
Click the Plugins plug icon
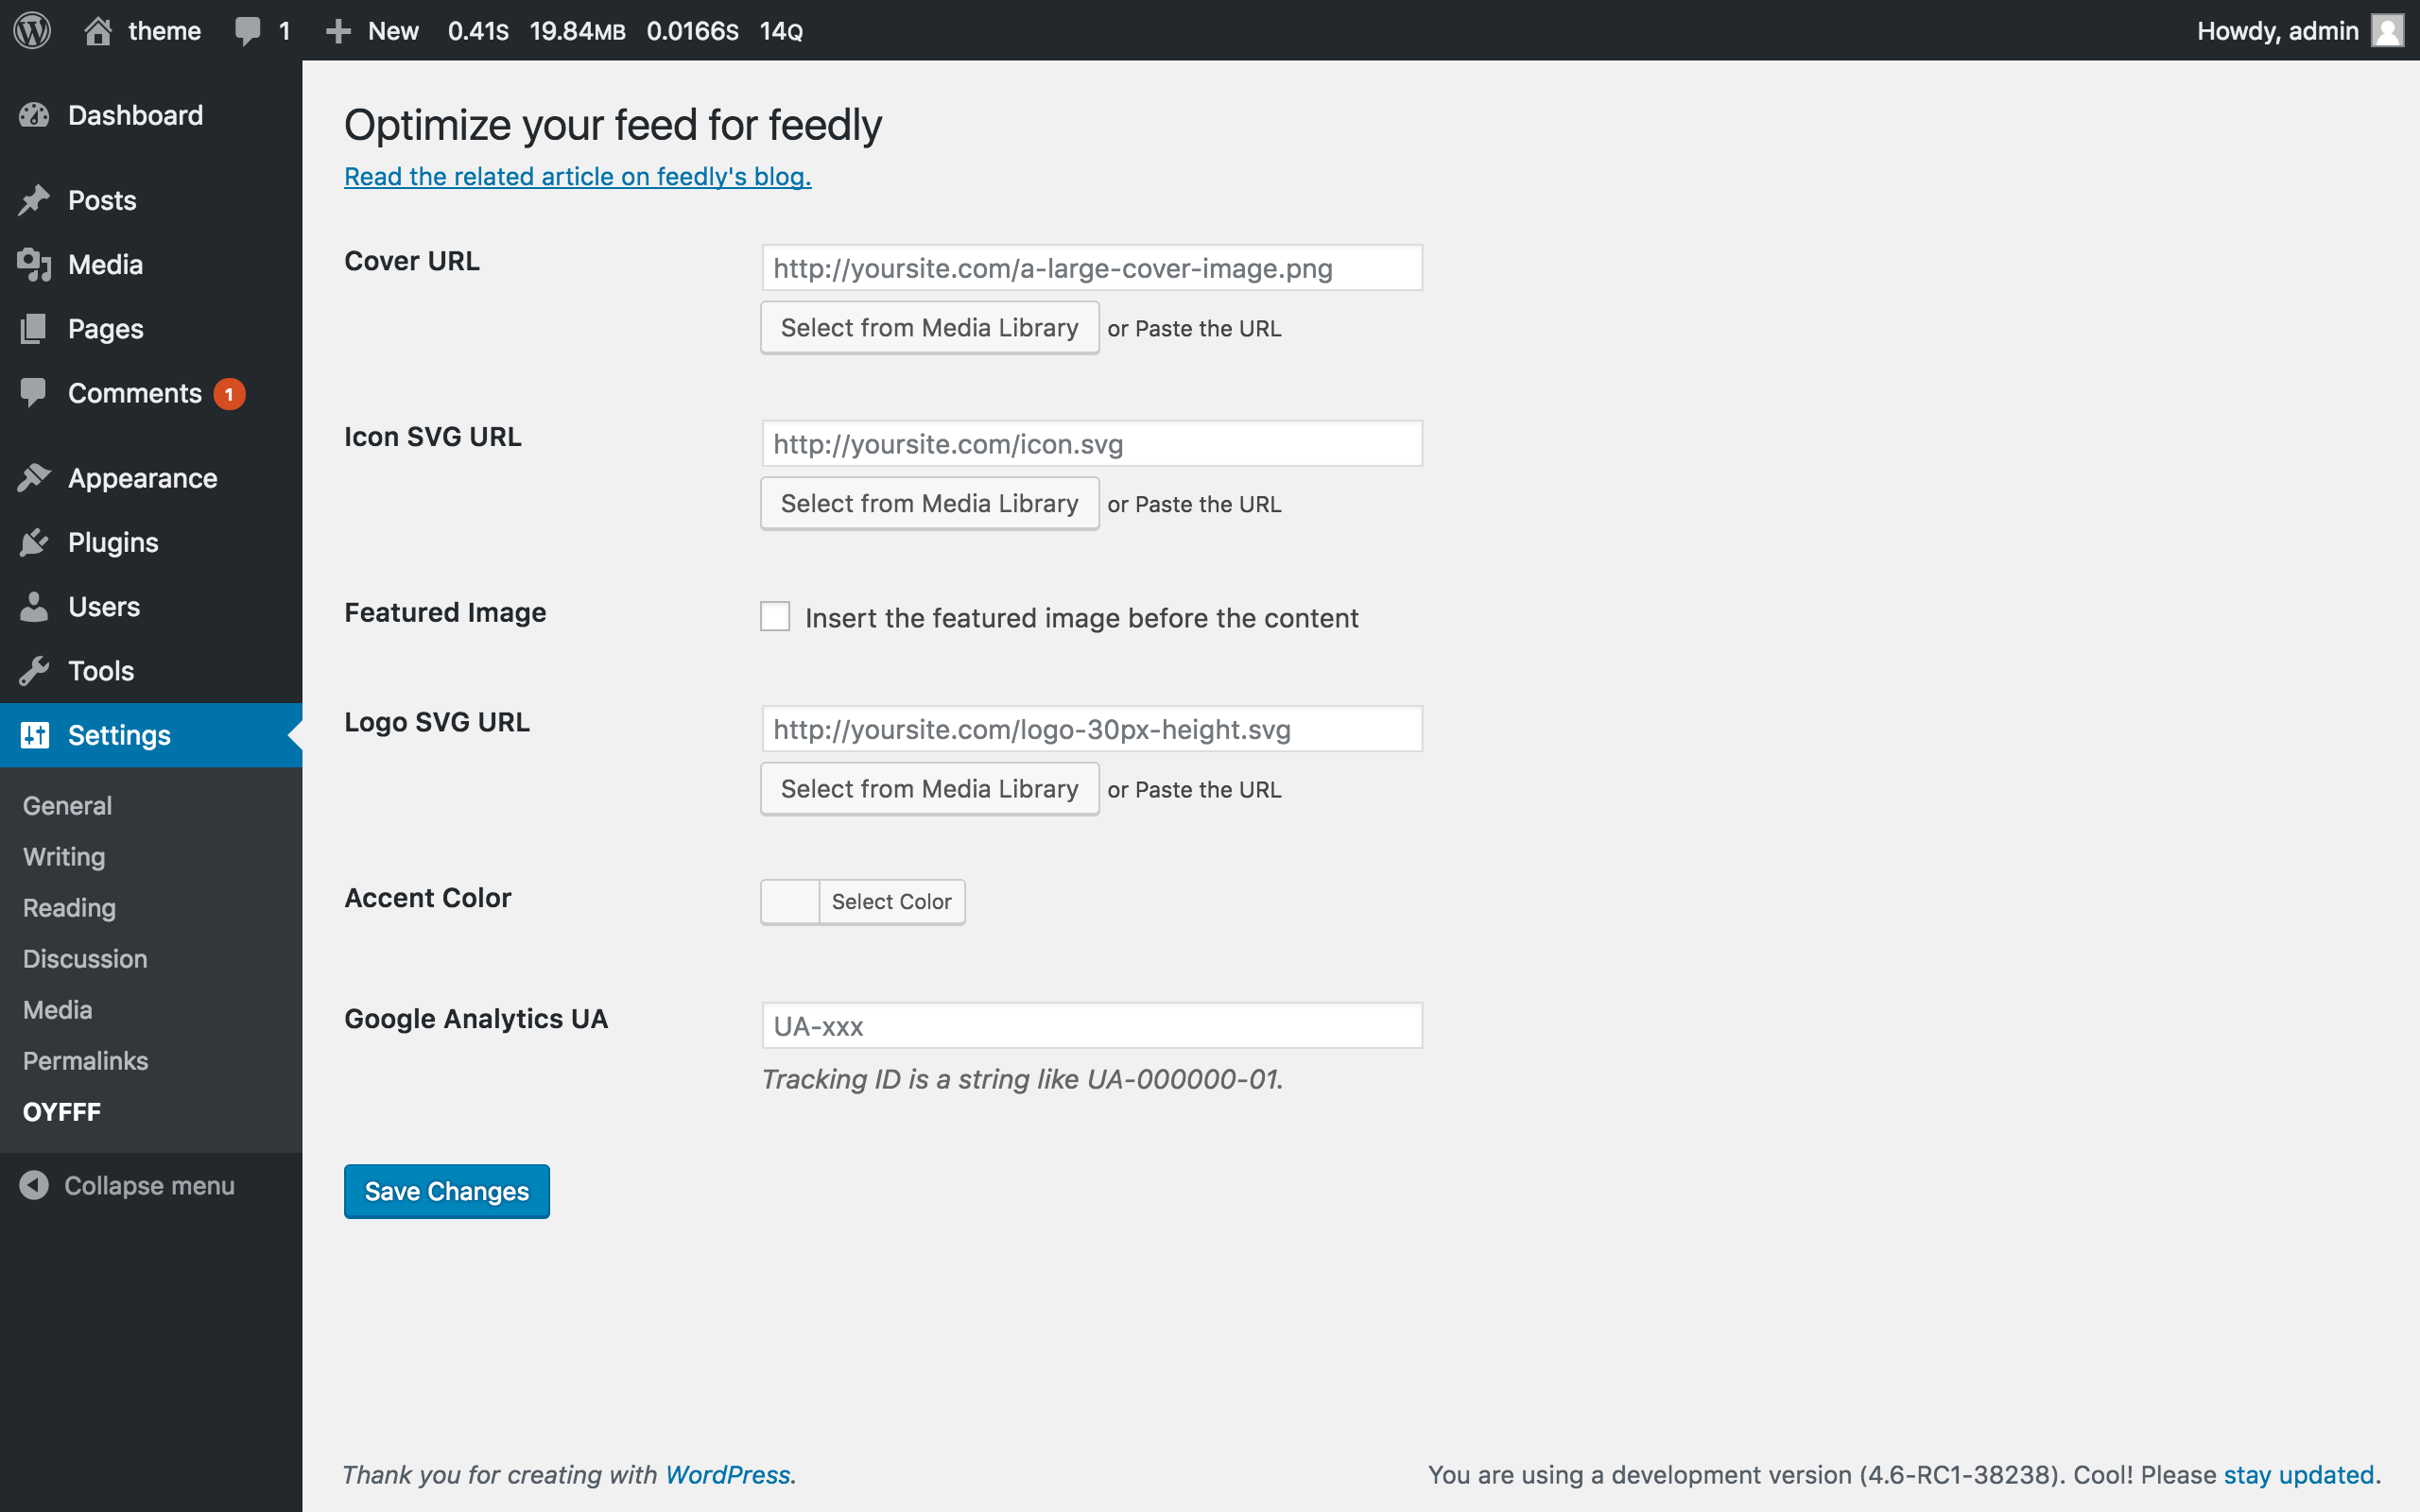34,543
